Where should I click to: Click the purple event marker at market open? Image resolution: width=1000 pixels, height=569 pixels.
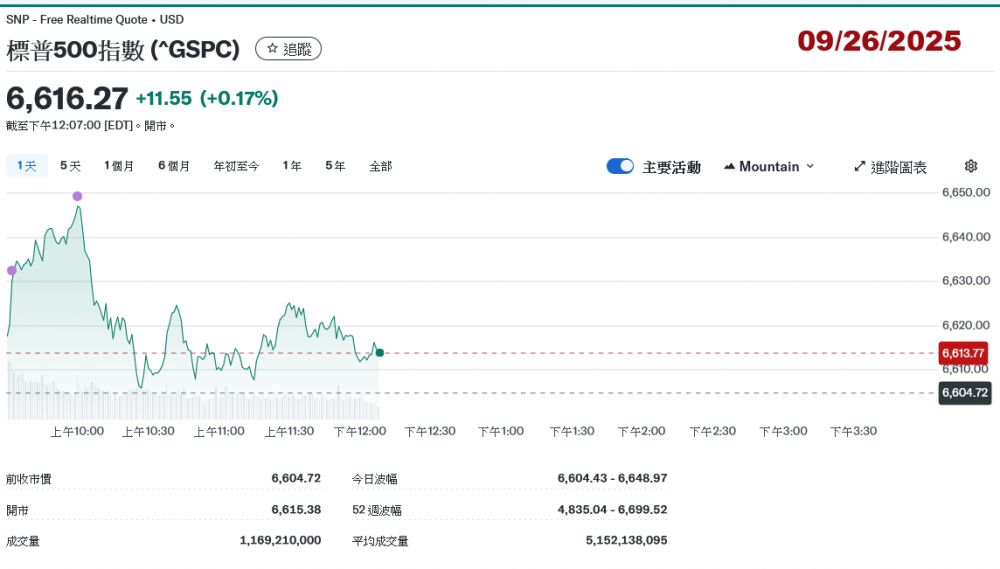click(12, 270)
